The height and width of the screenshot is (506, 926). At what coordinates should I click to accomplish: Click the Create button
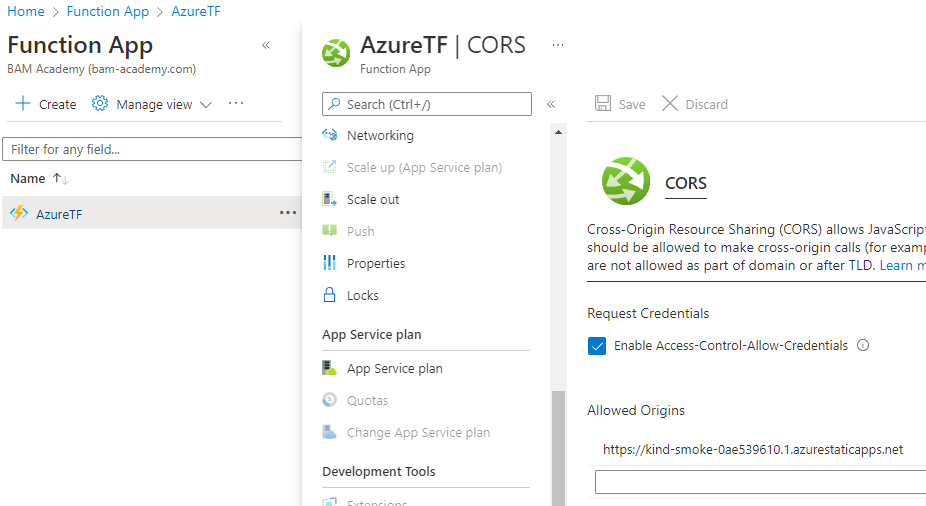coord(46,104)
